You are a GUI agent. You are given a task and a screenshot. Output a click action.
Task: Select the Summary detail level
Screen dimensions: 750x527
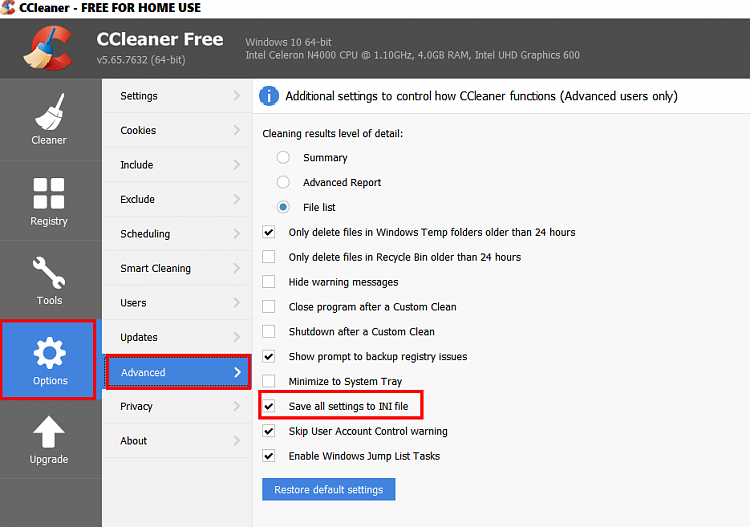point(283,157)
